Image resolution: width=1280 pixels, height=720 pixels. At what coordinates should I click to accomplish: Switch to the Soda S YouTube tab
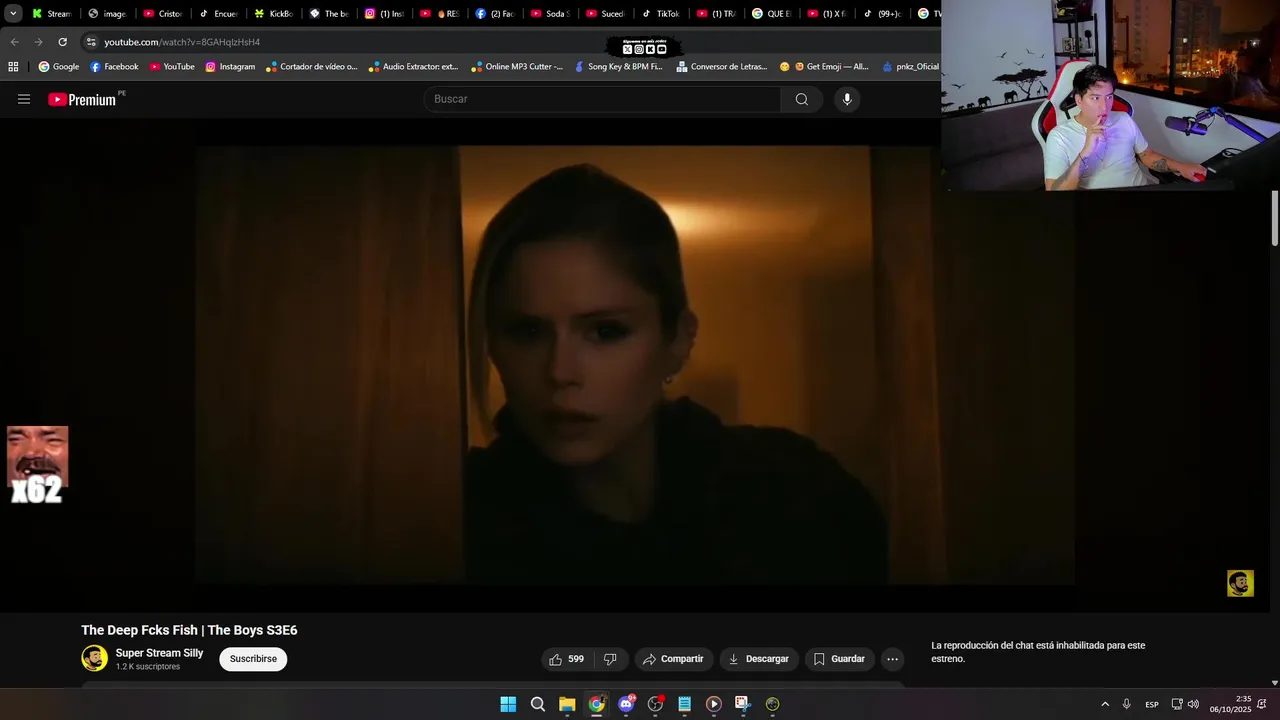[x=549, y=14]
